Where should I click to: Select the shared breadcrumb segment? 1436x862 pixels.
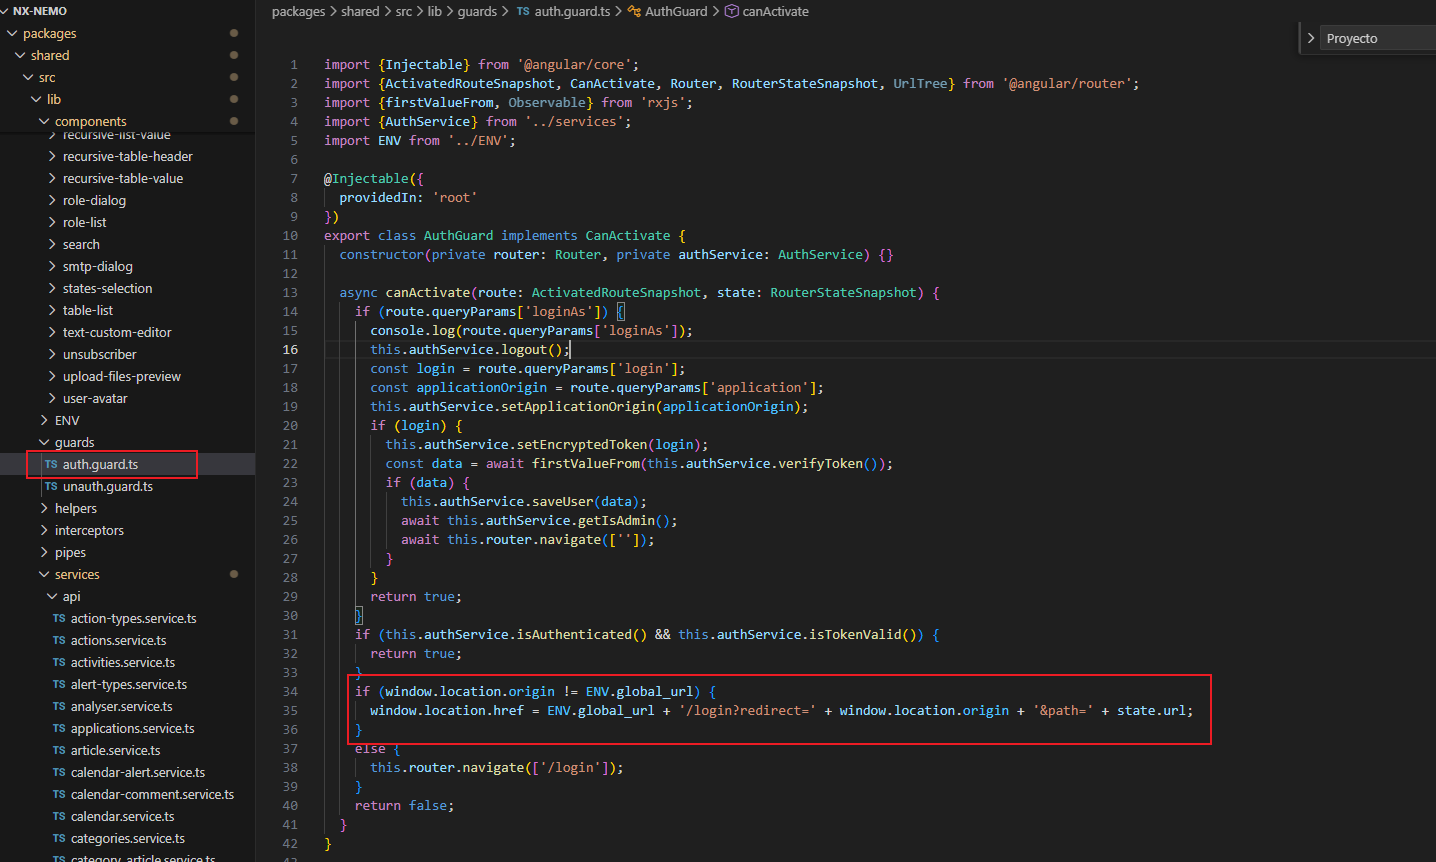point(360,12)
